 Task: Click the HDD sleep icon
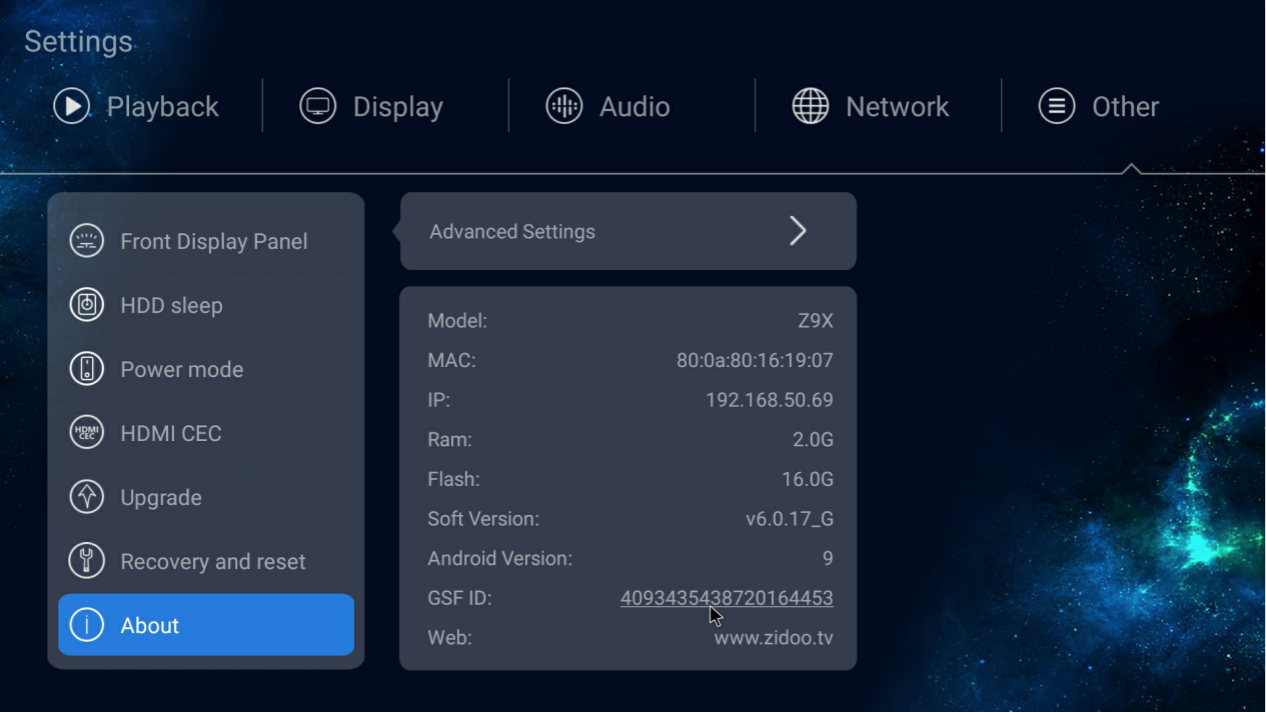tap(87, 305)
